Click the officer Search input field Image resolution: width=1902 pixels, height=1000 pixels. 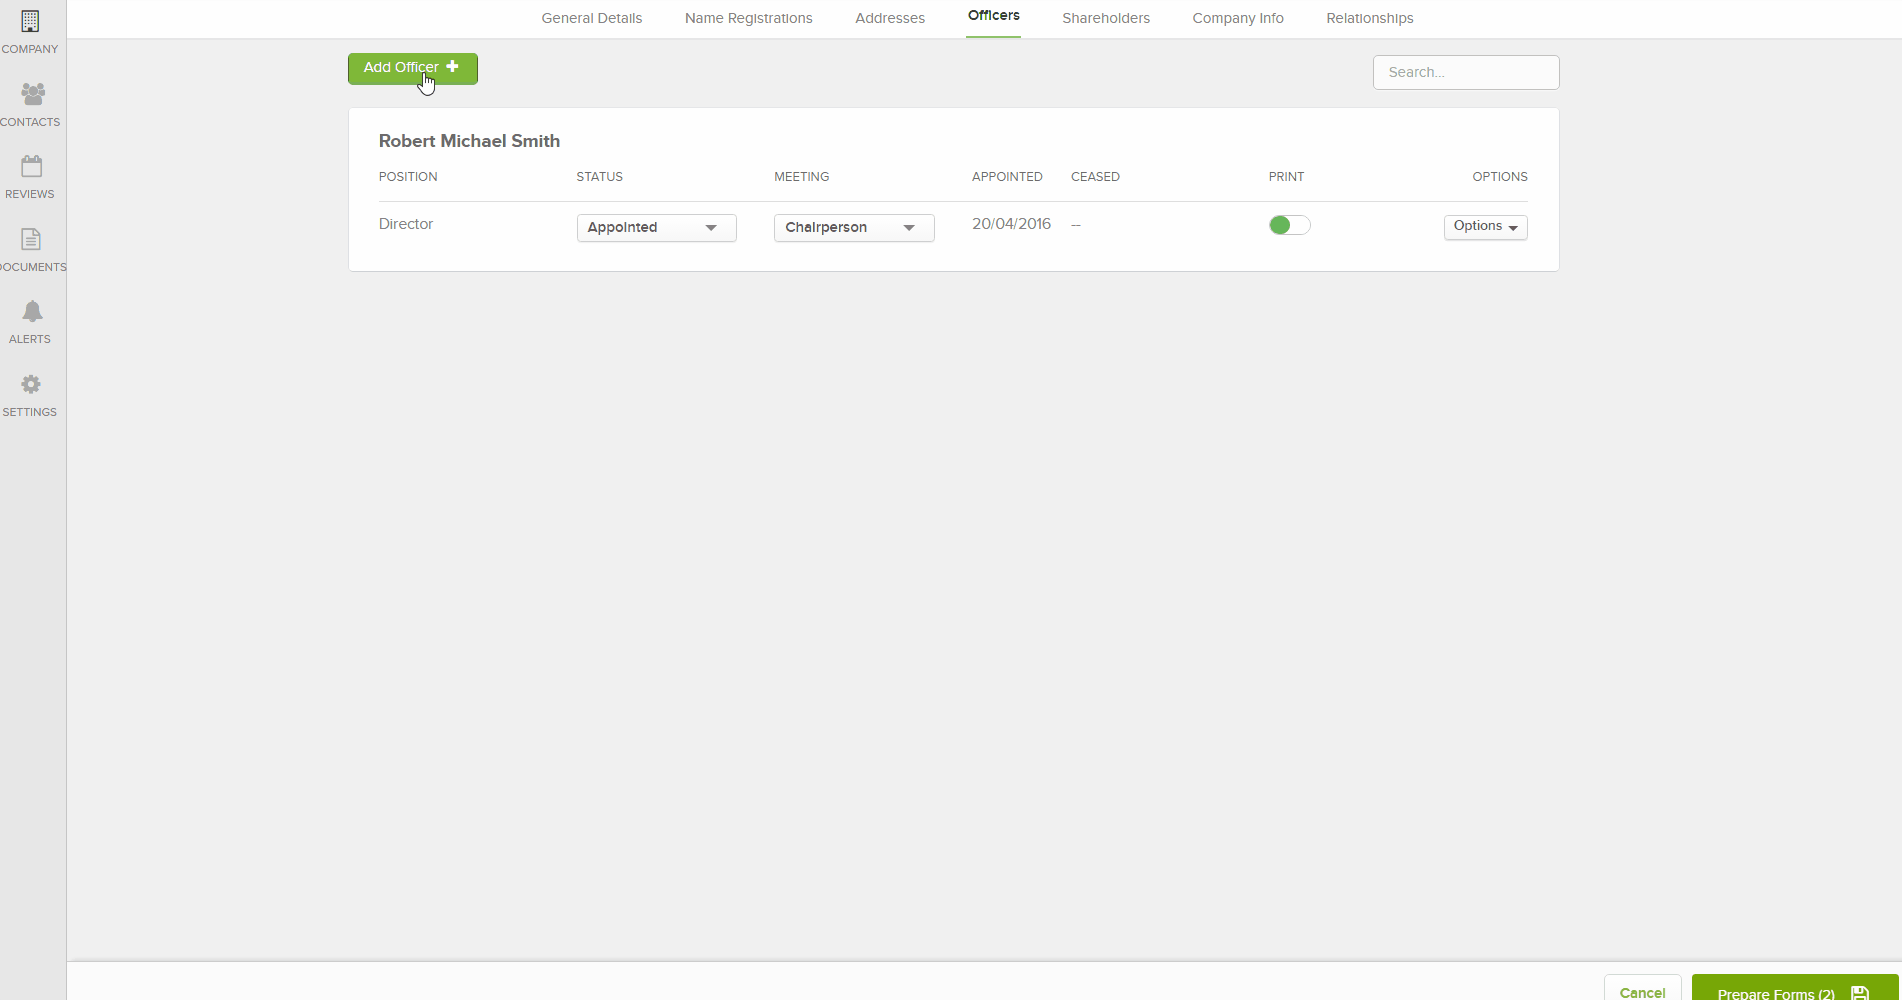click(x=1465, y=72)
